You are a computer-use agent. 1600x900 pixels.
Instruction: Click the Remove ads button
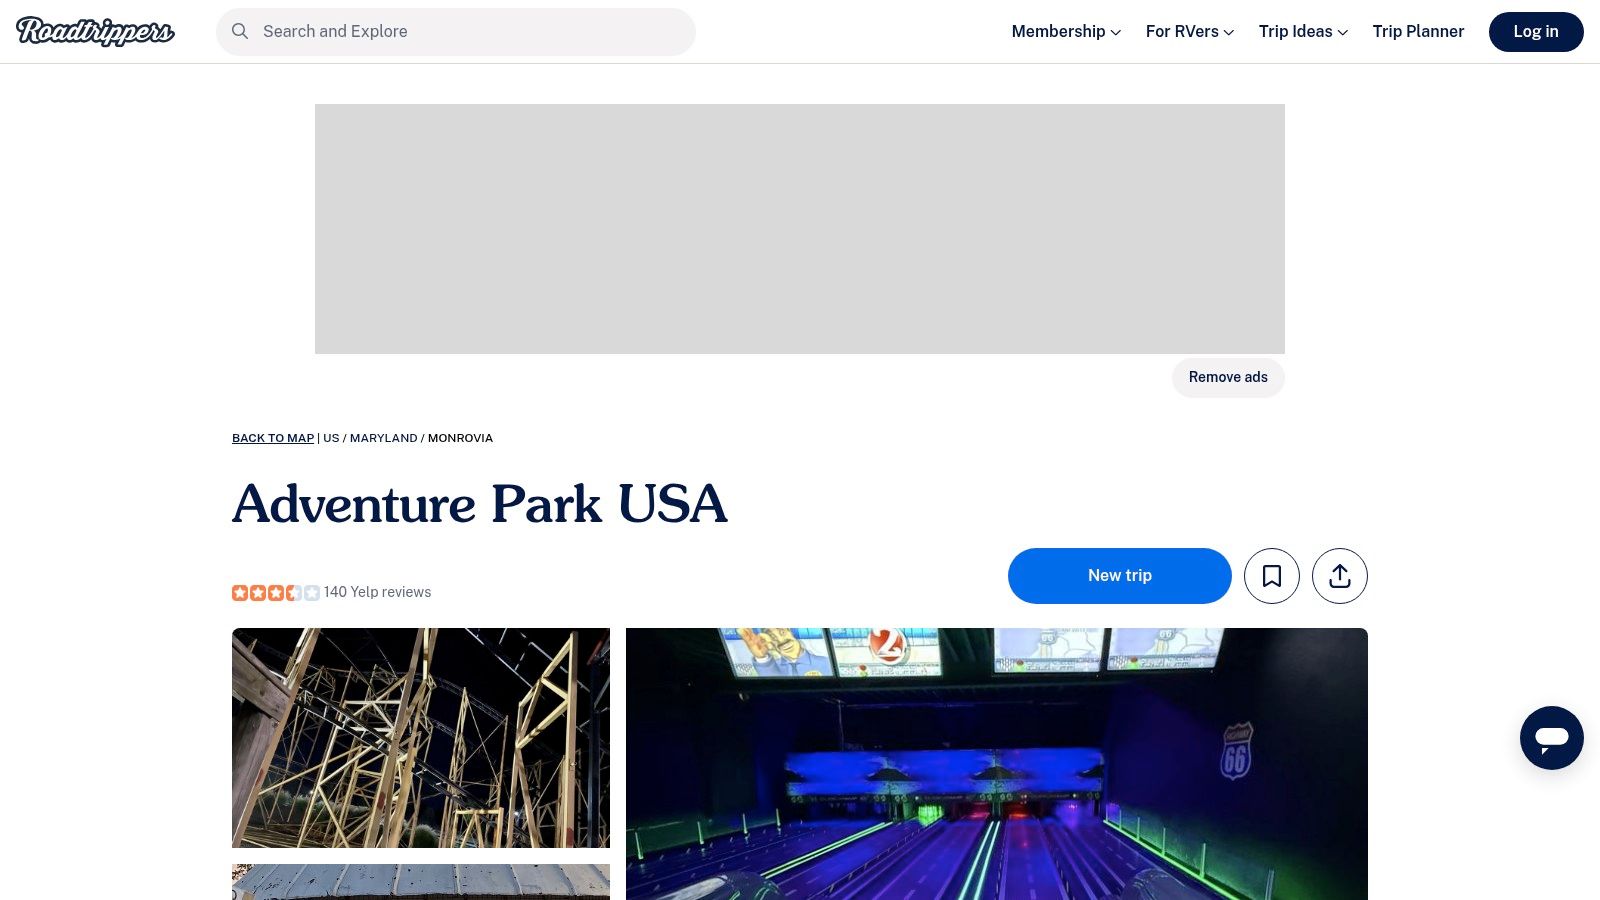pyautogui.click(x=1228, y=377)
